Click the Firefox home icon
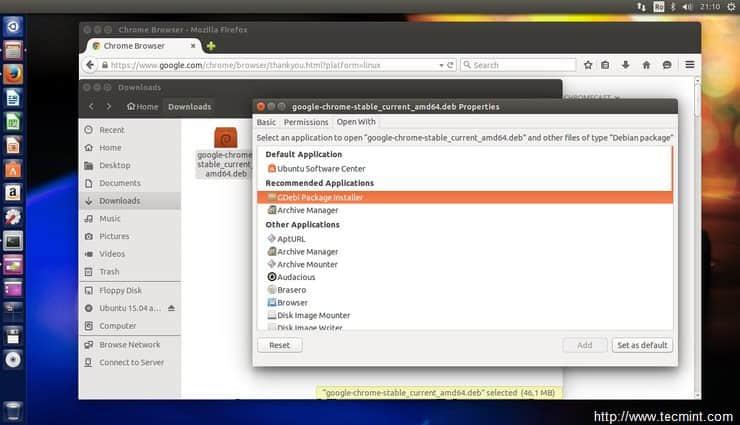 (x=646, y=65)
